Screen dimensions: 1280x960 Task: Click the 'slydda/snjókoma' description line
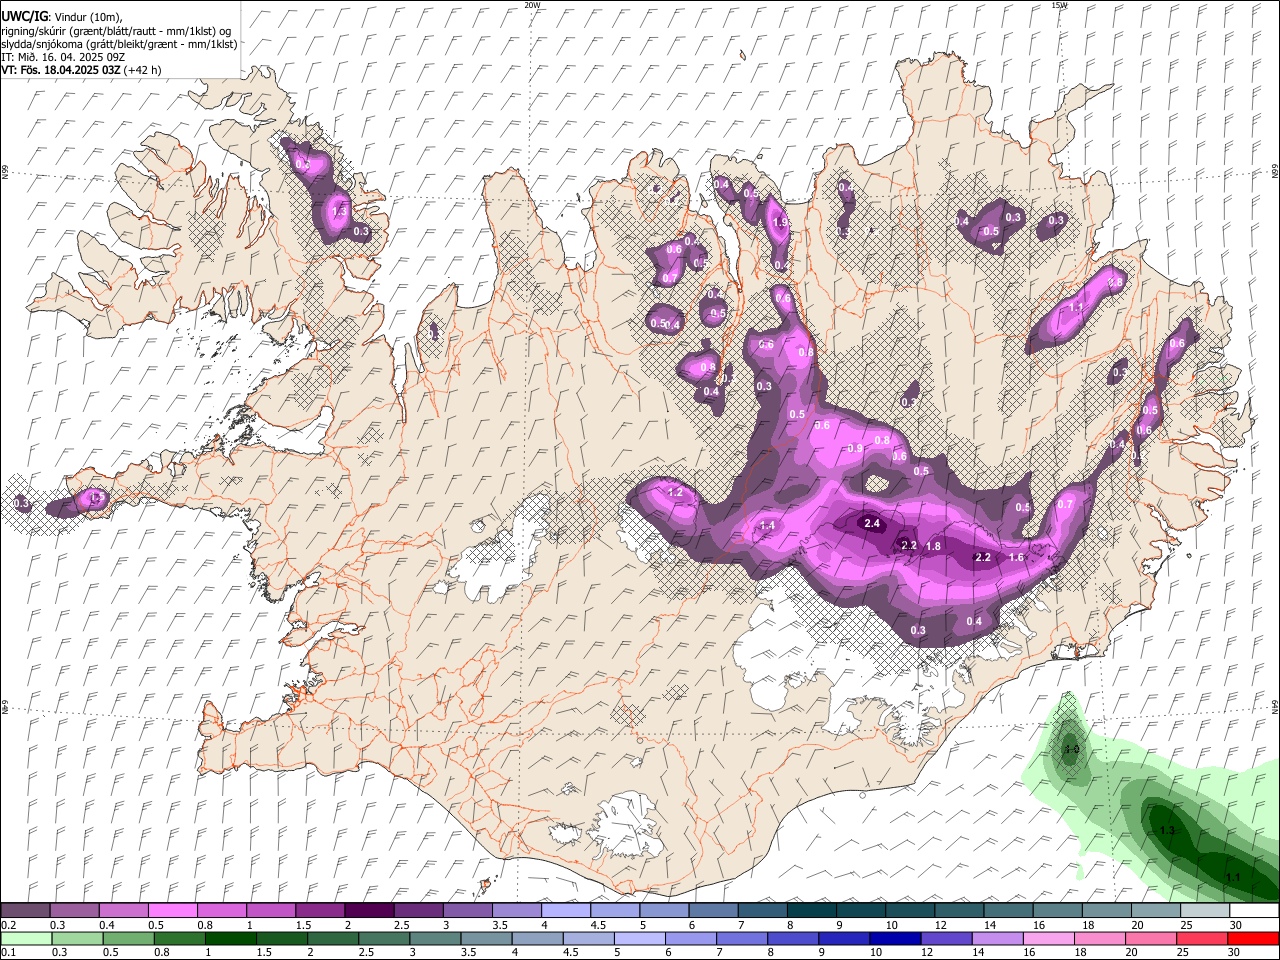coord(119,44)
